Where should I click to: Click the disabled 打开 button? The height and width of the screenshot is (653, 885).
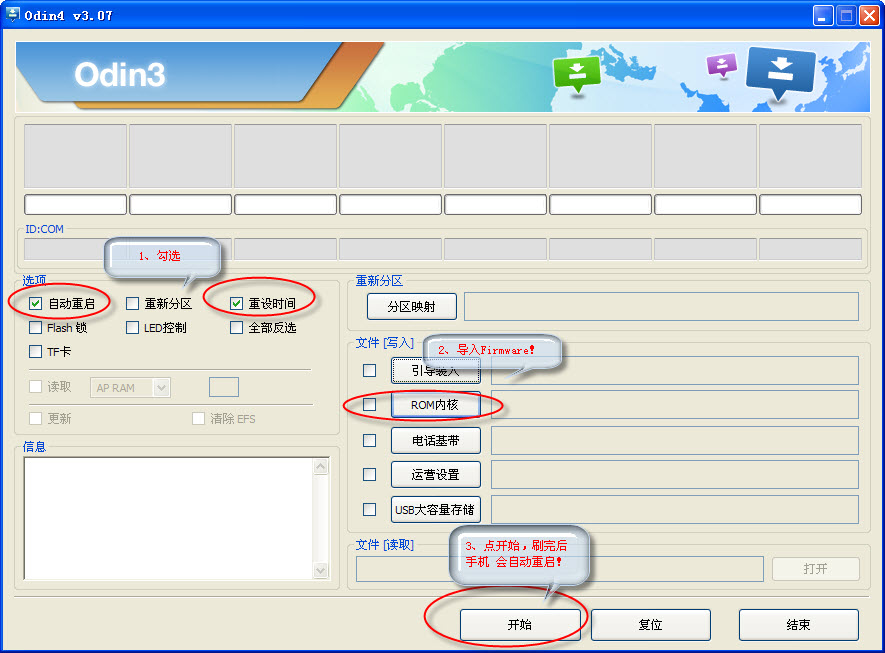point(816,569)
